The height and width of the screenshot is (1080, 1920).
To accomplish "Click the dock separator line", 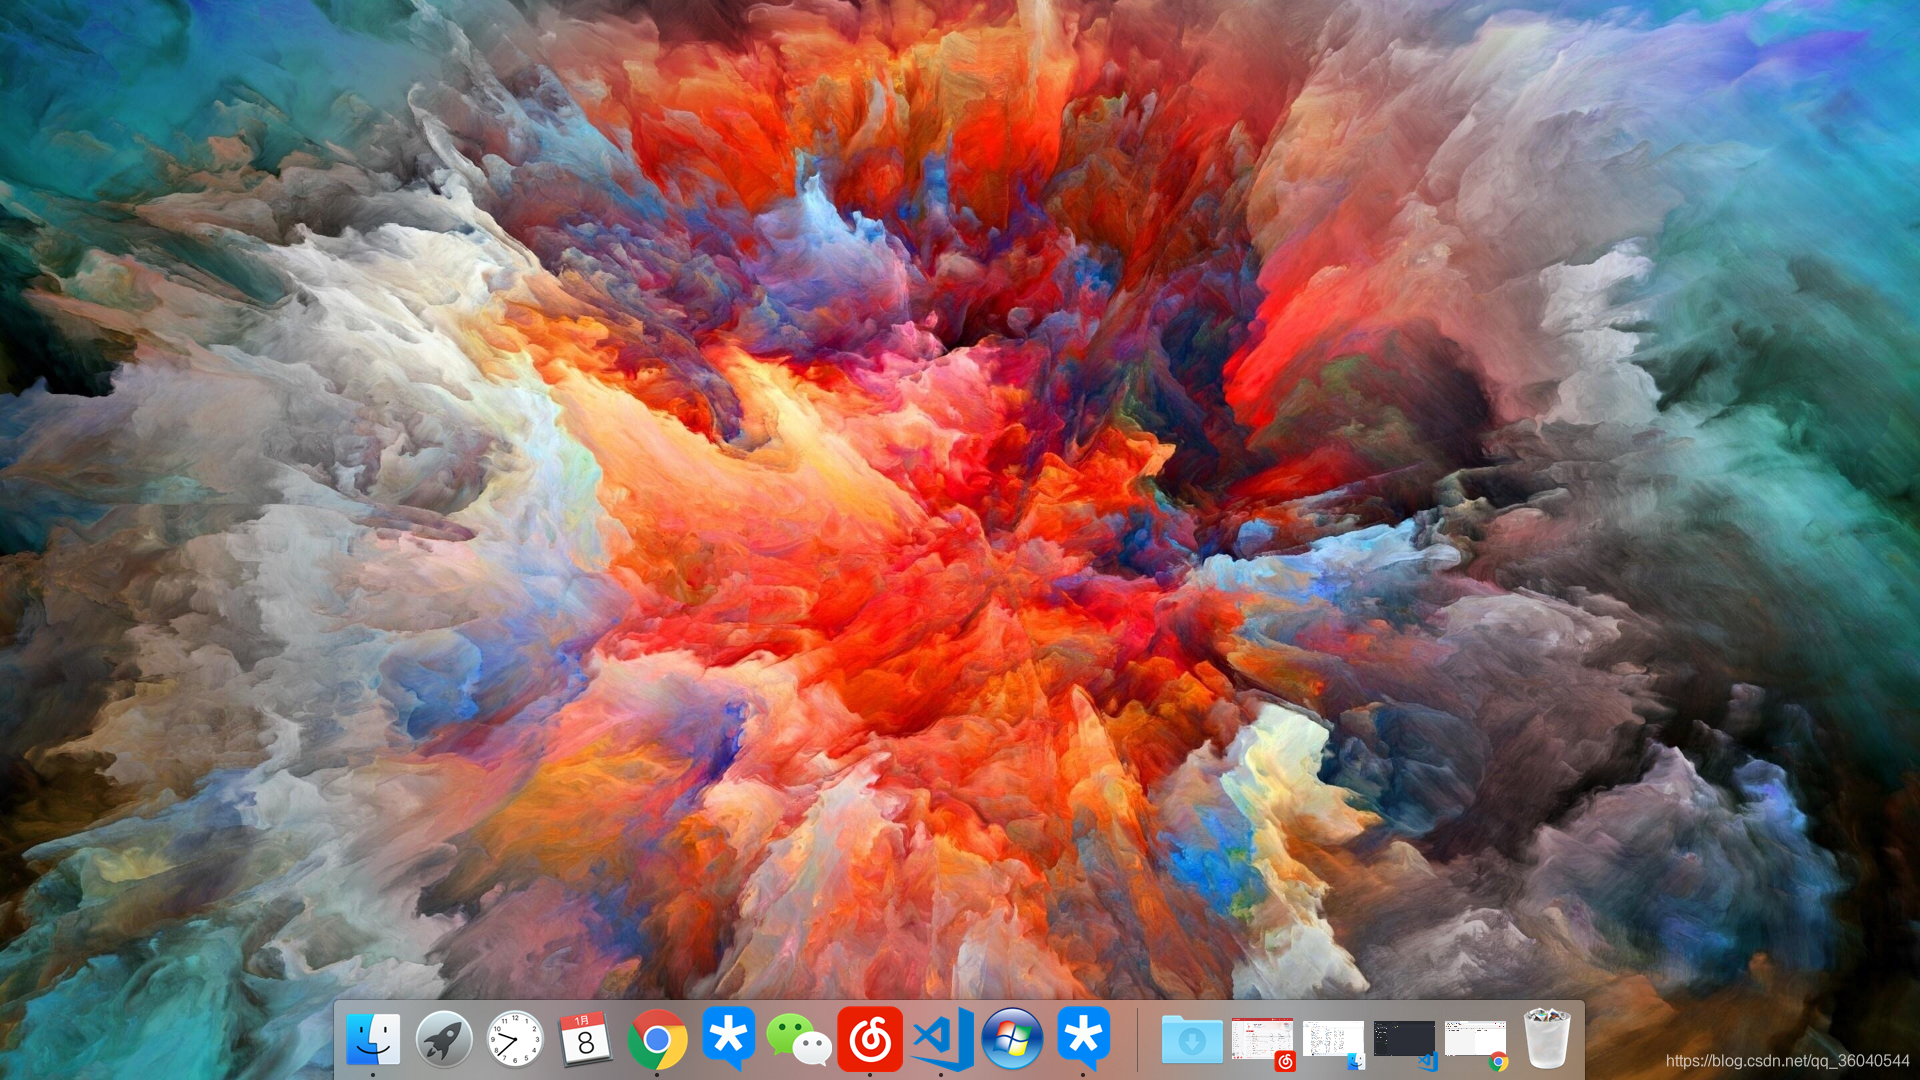I will [1137, 1040].
